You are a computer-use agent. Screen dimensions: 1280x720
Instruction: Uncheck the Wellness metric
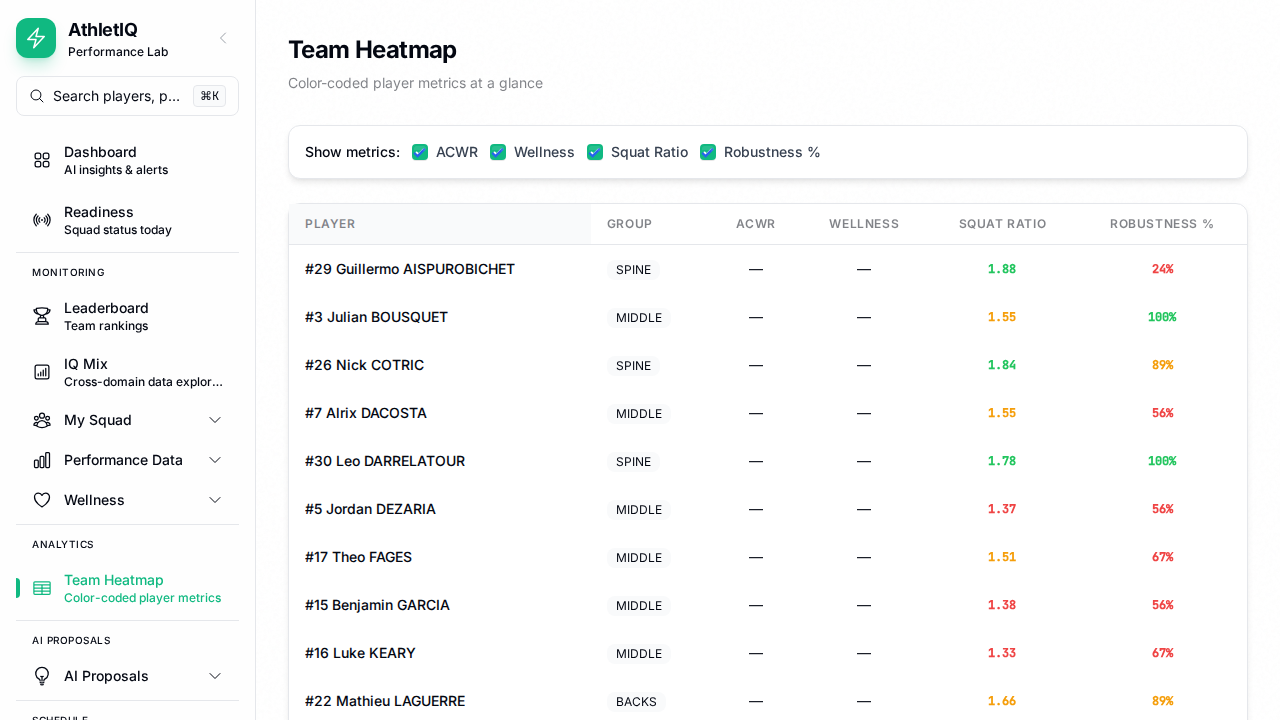498,152
